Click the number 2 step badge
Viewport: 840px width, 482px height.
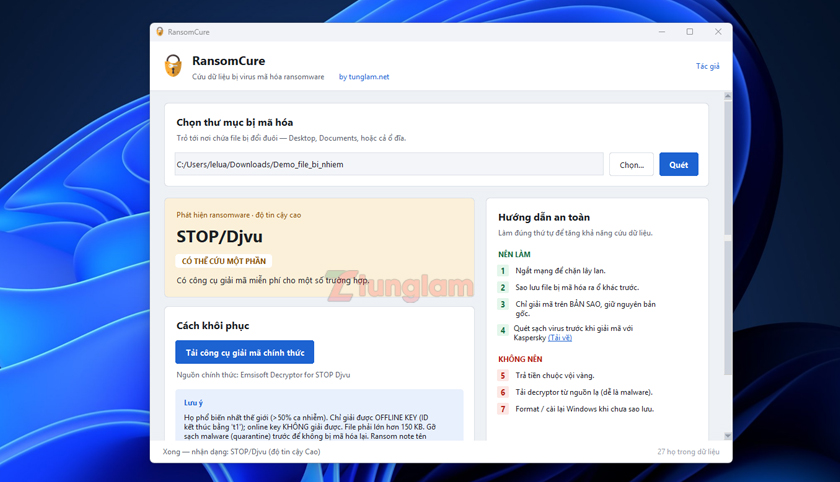[x=502, y=288]
